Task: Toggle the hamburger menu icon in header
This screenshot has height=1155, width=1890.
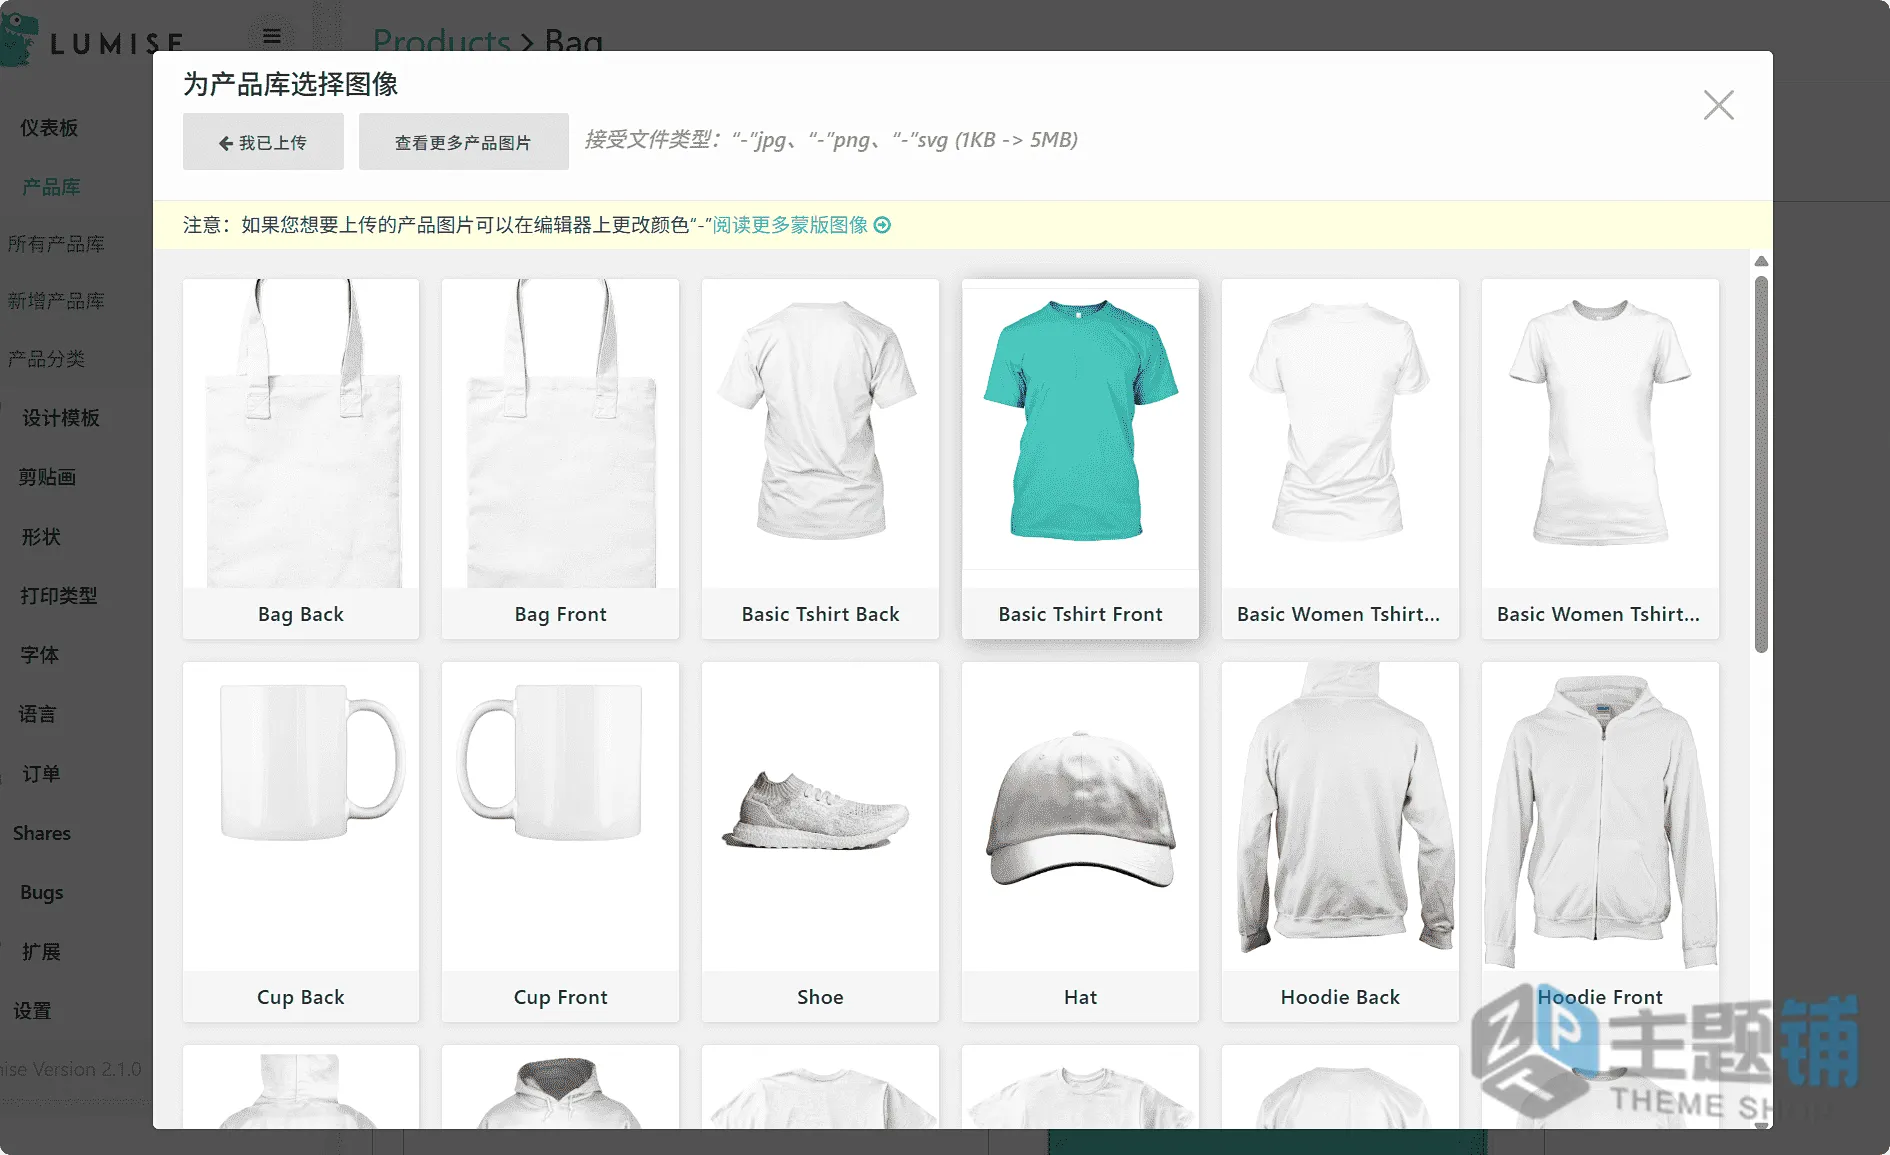Action: [x=272, y=36]
